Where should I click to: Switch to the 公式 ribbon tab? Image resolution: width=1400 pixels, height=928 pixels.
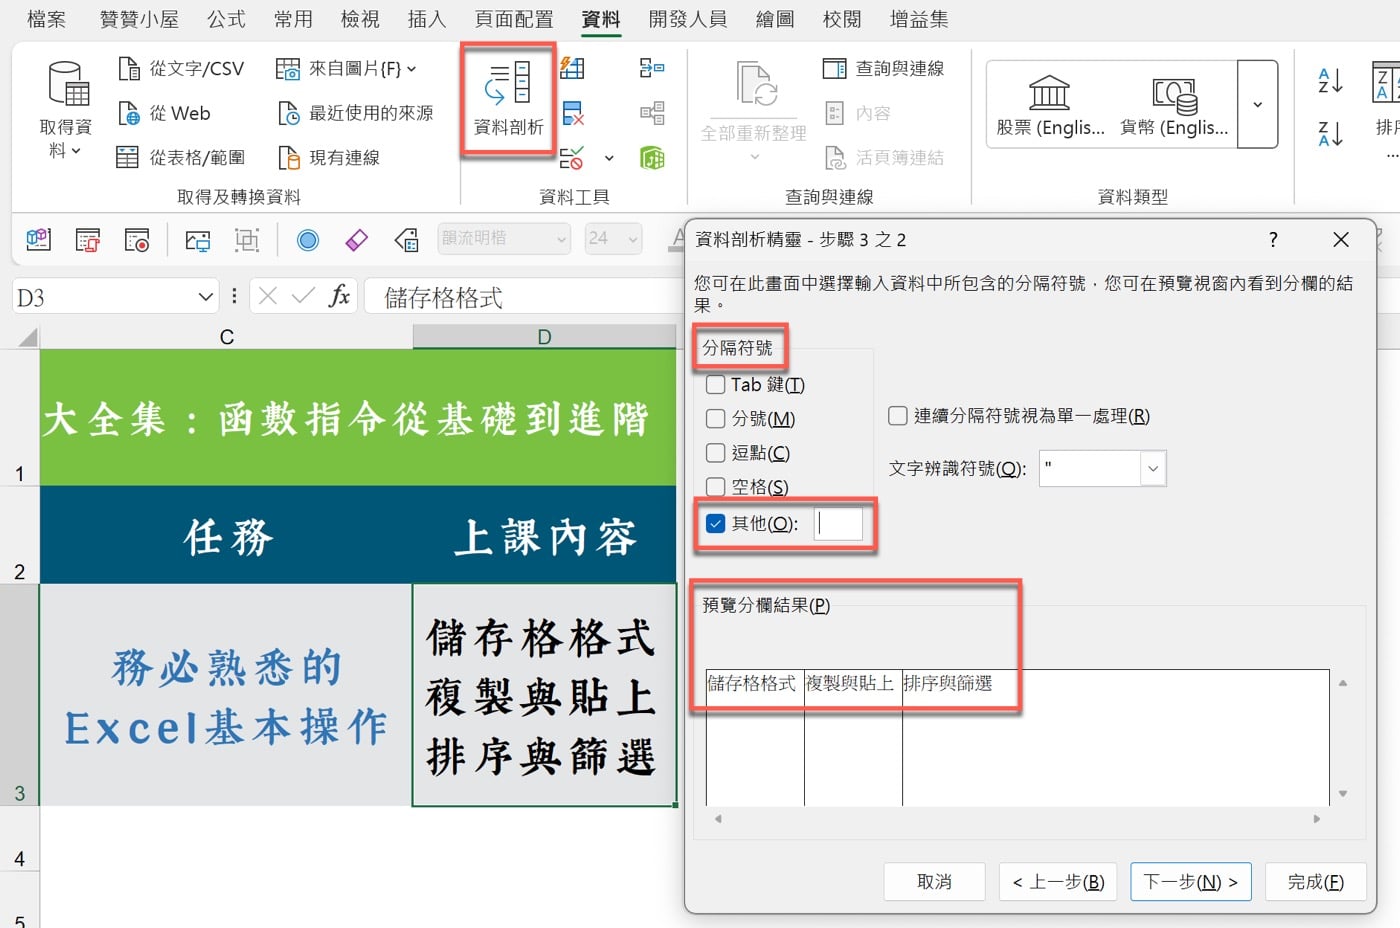click(226, 19)
